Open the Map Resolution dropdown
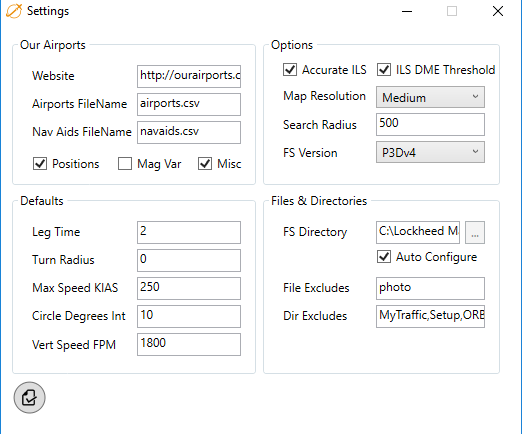 click(430, 97)
